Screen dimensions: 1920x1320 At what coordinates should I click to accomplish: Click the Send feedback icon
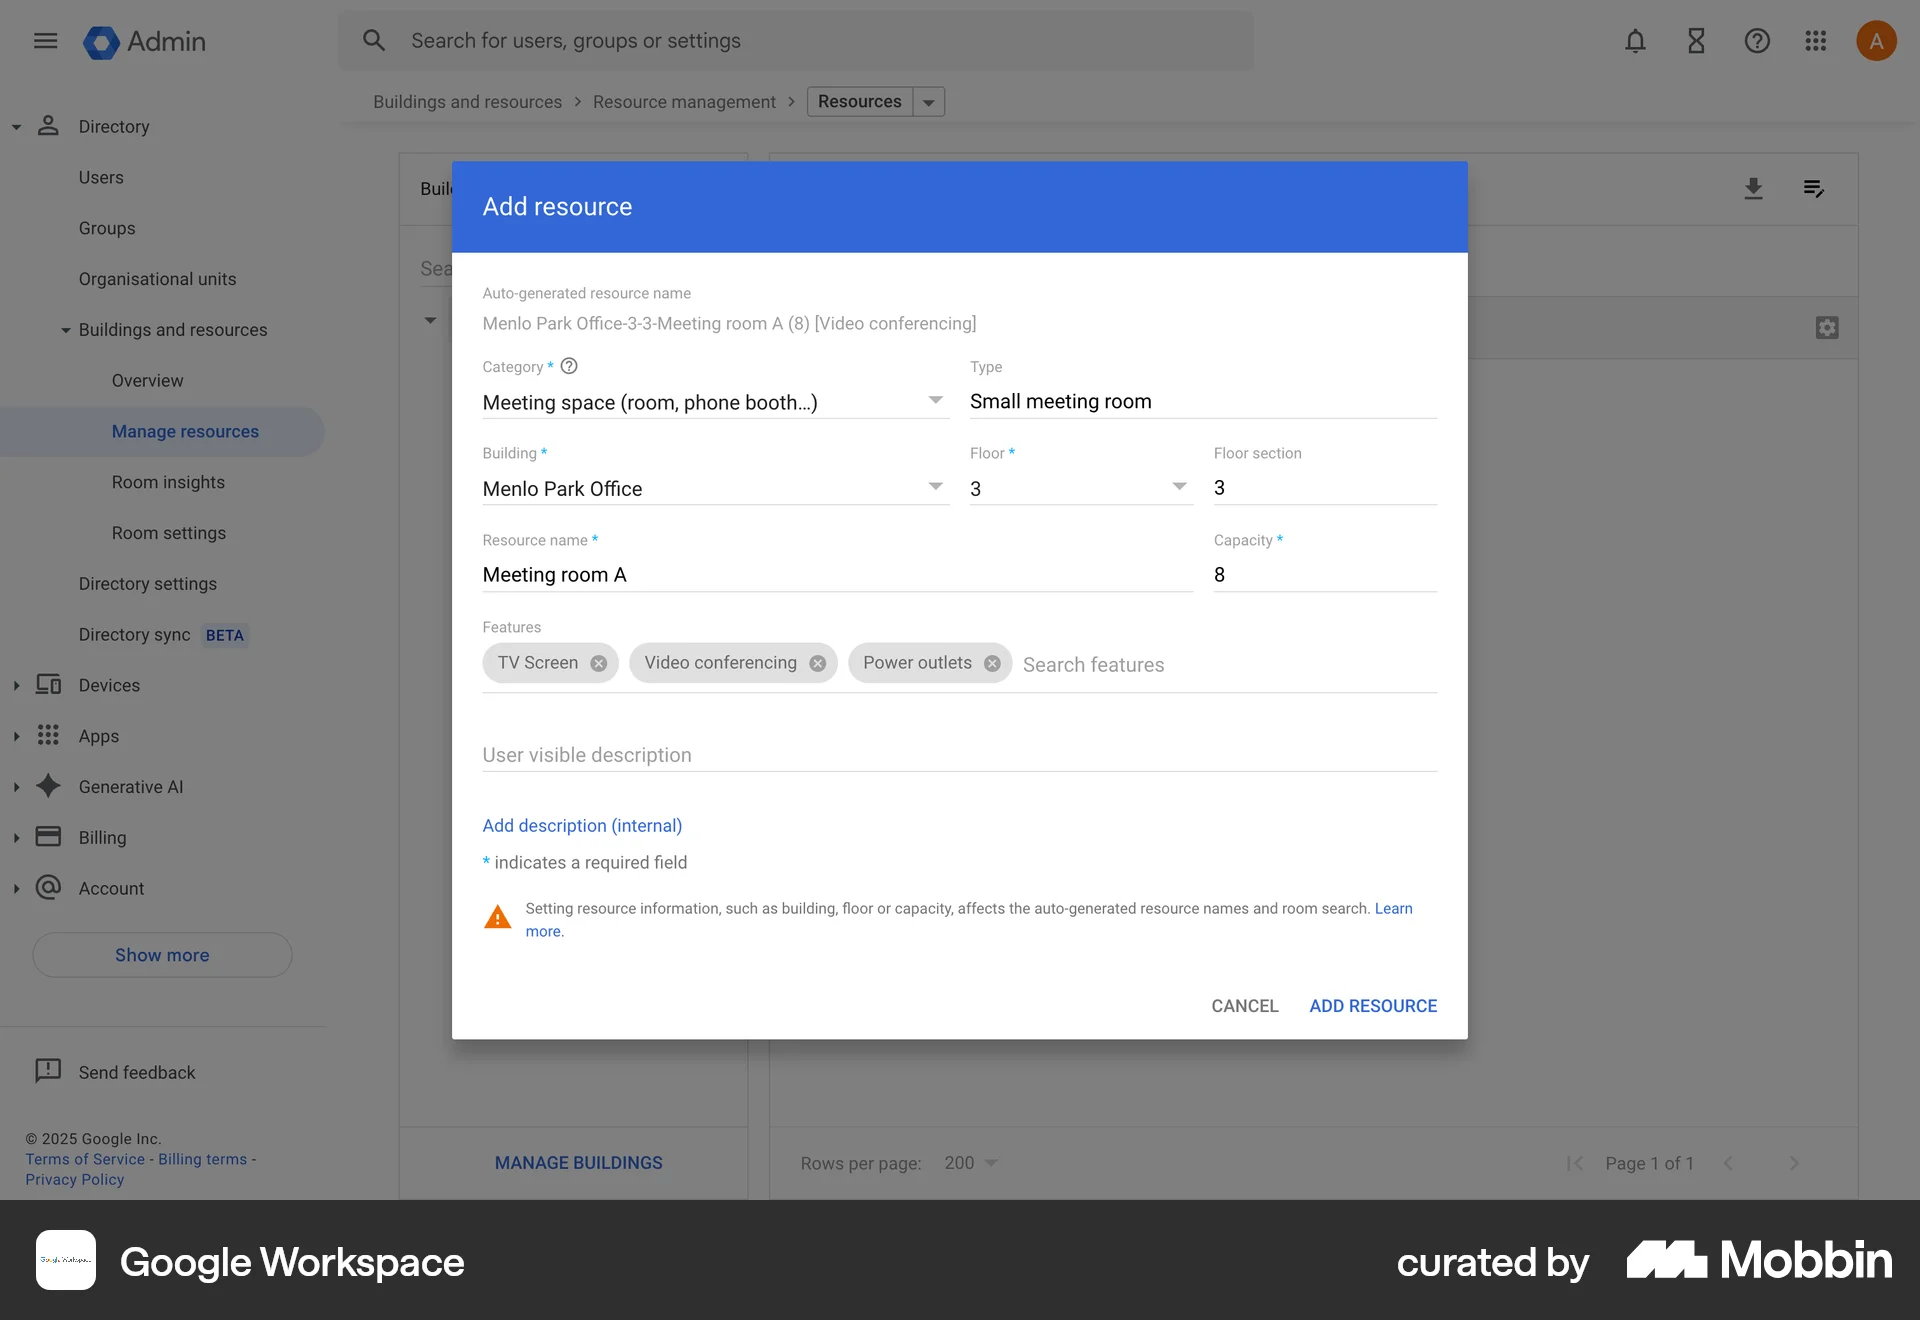coord(48,1071)
